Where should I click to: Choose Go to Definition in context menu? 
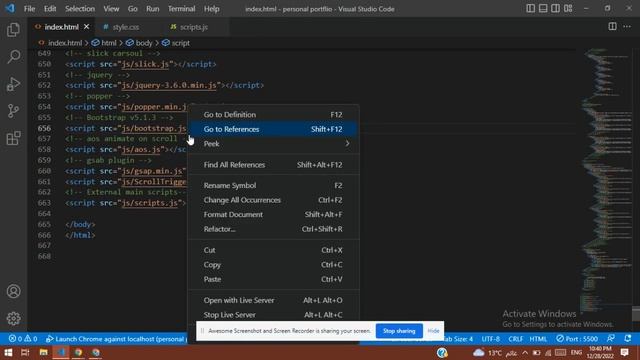point(273,115)
